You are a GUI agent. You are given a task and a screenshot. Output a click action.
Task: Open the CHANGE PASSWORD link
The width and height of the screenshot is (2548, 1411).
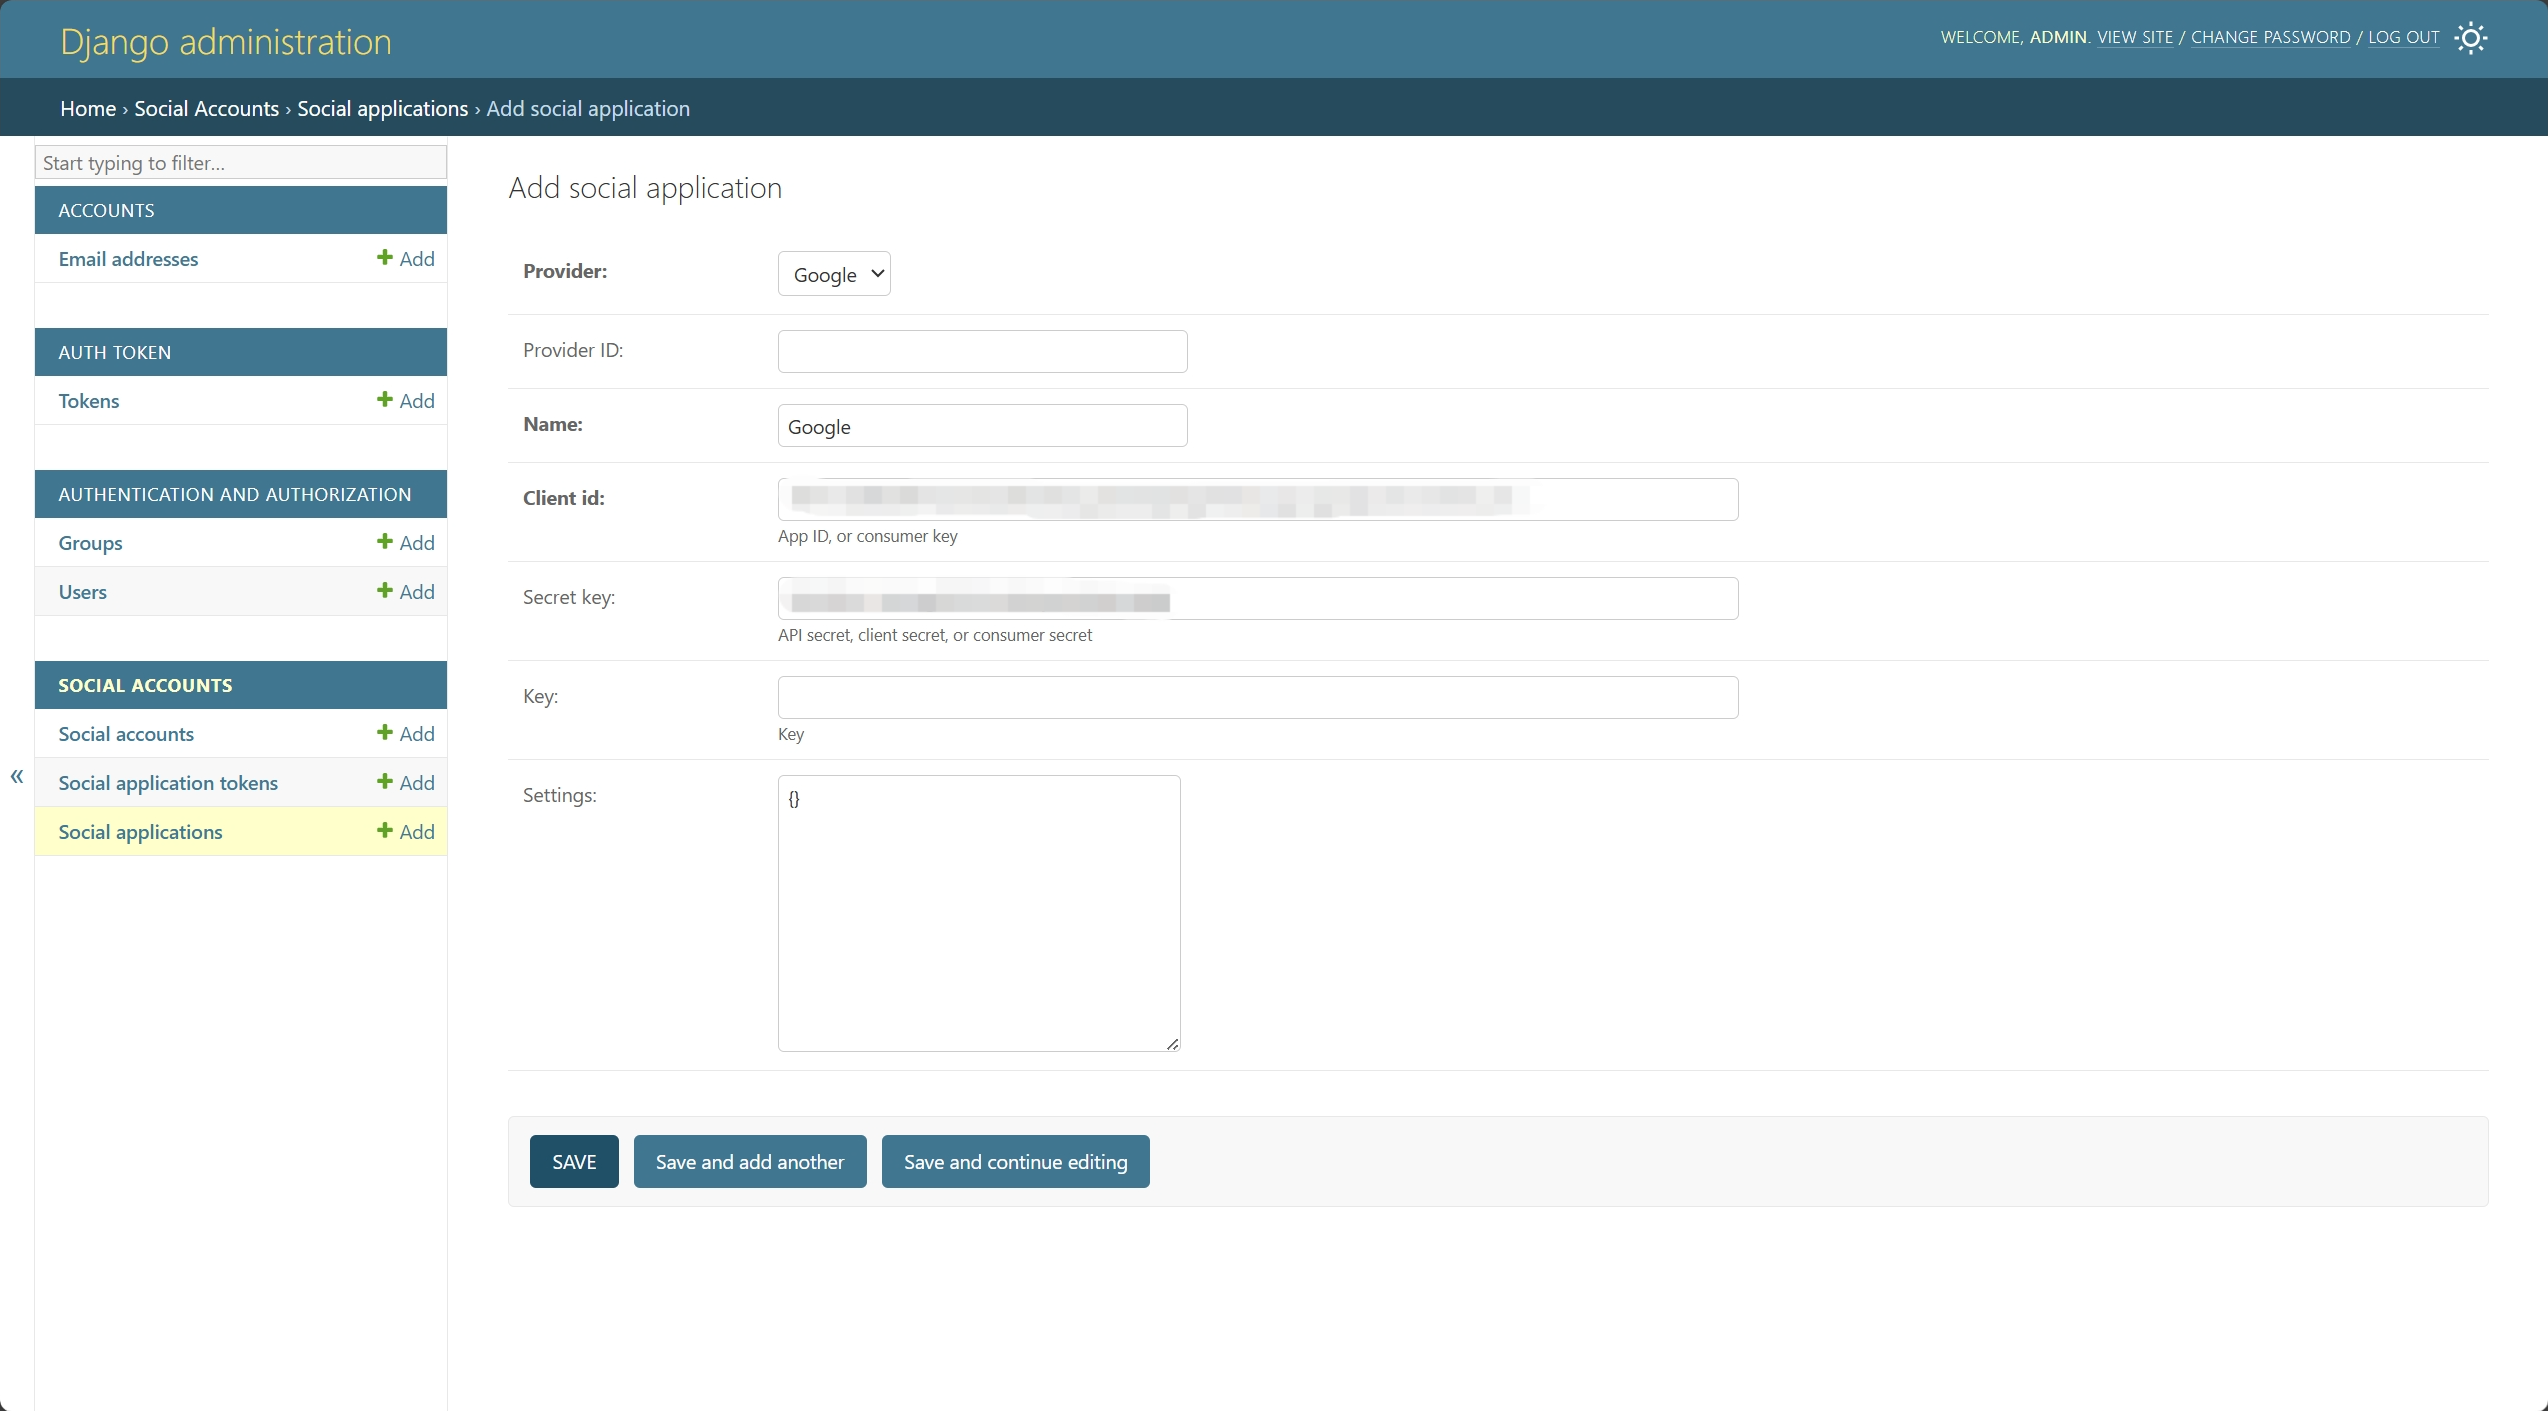click(2270, 37)
